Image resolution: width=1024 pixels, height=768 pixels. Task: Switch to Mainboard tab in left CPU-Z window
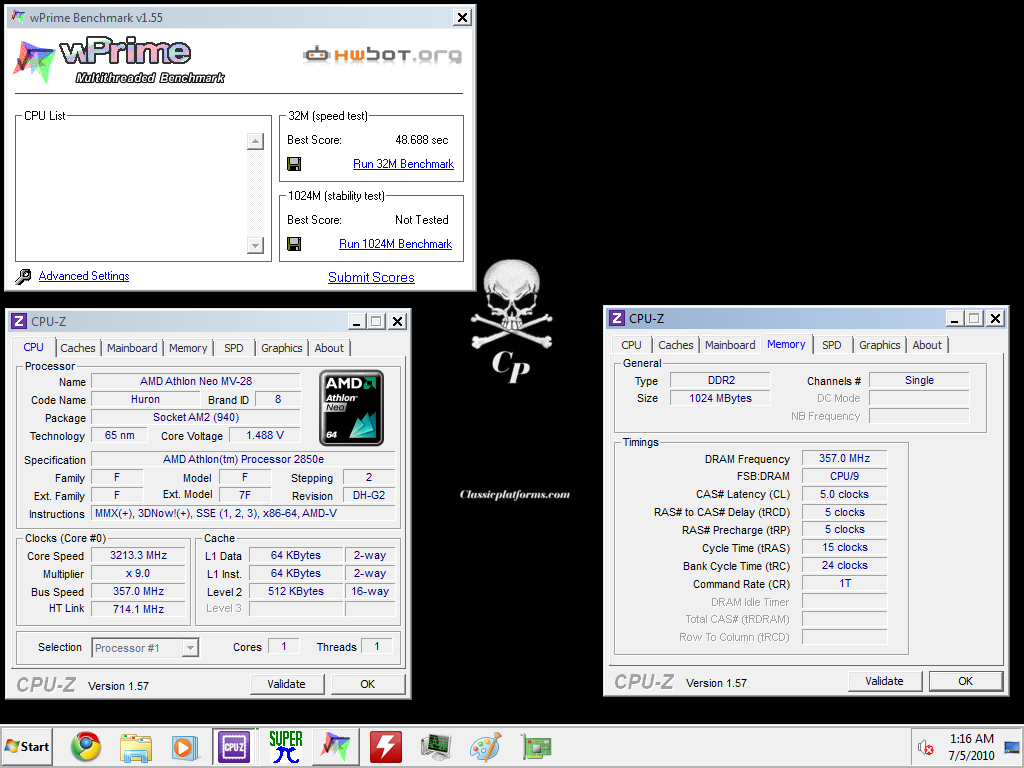tap(132, 348)
